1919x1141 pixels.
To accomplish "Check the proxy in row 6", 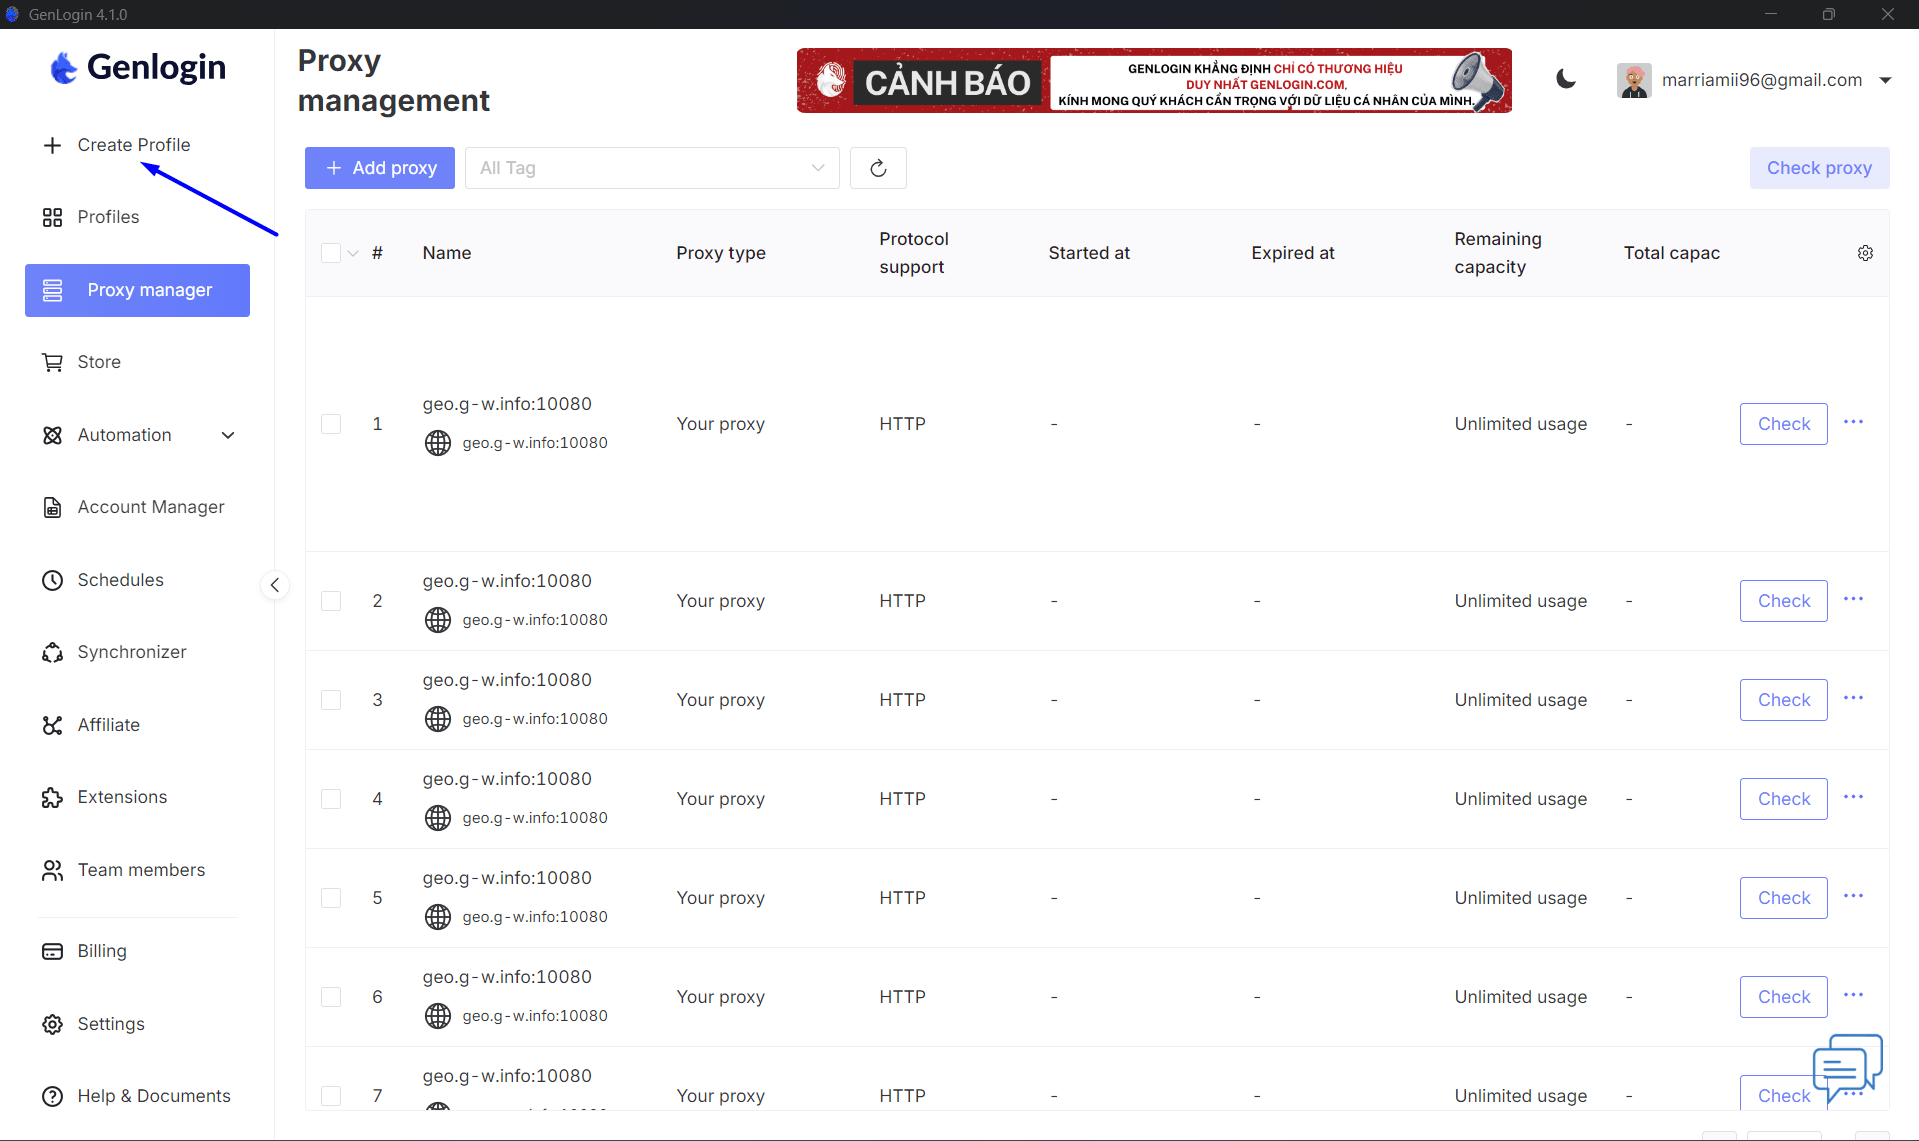I will coord(1783,997).
